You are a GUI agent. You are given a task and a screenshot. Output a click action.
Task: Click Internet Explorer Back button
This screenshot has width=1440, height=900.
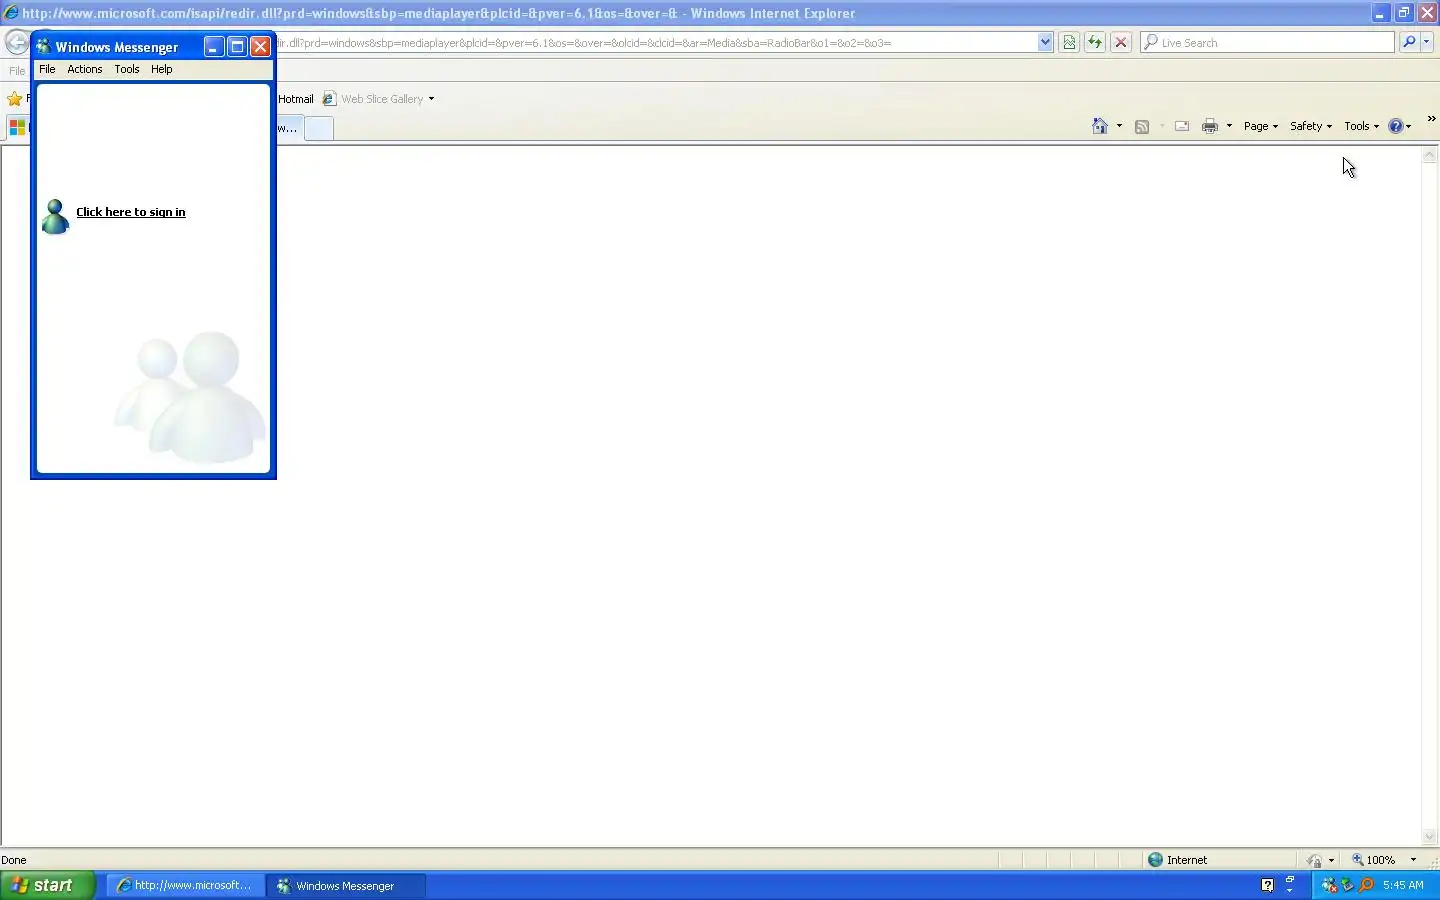[x=17, y=42]
